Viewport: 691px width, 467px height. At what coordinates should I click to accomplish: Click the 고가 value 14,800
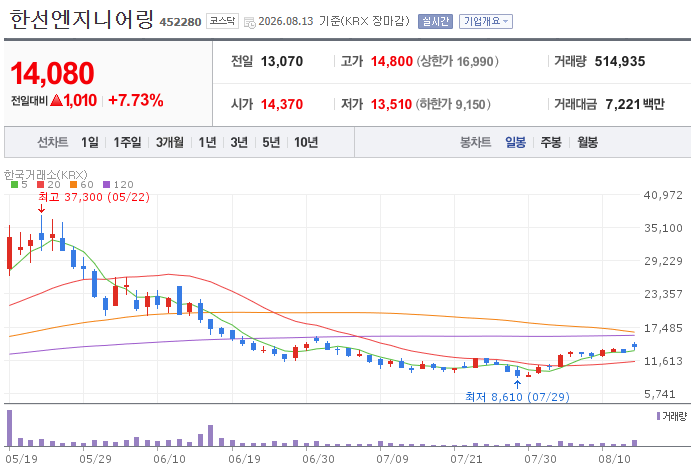(392, 61)
